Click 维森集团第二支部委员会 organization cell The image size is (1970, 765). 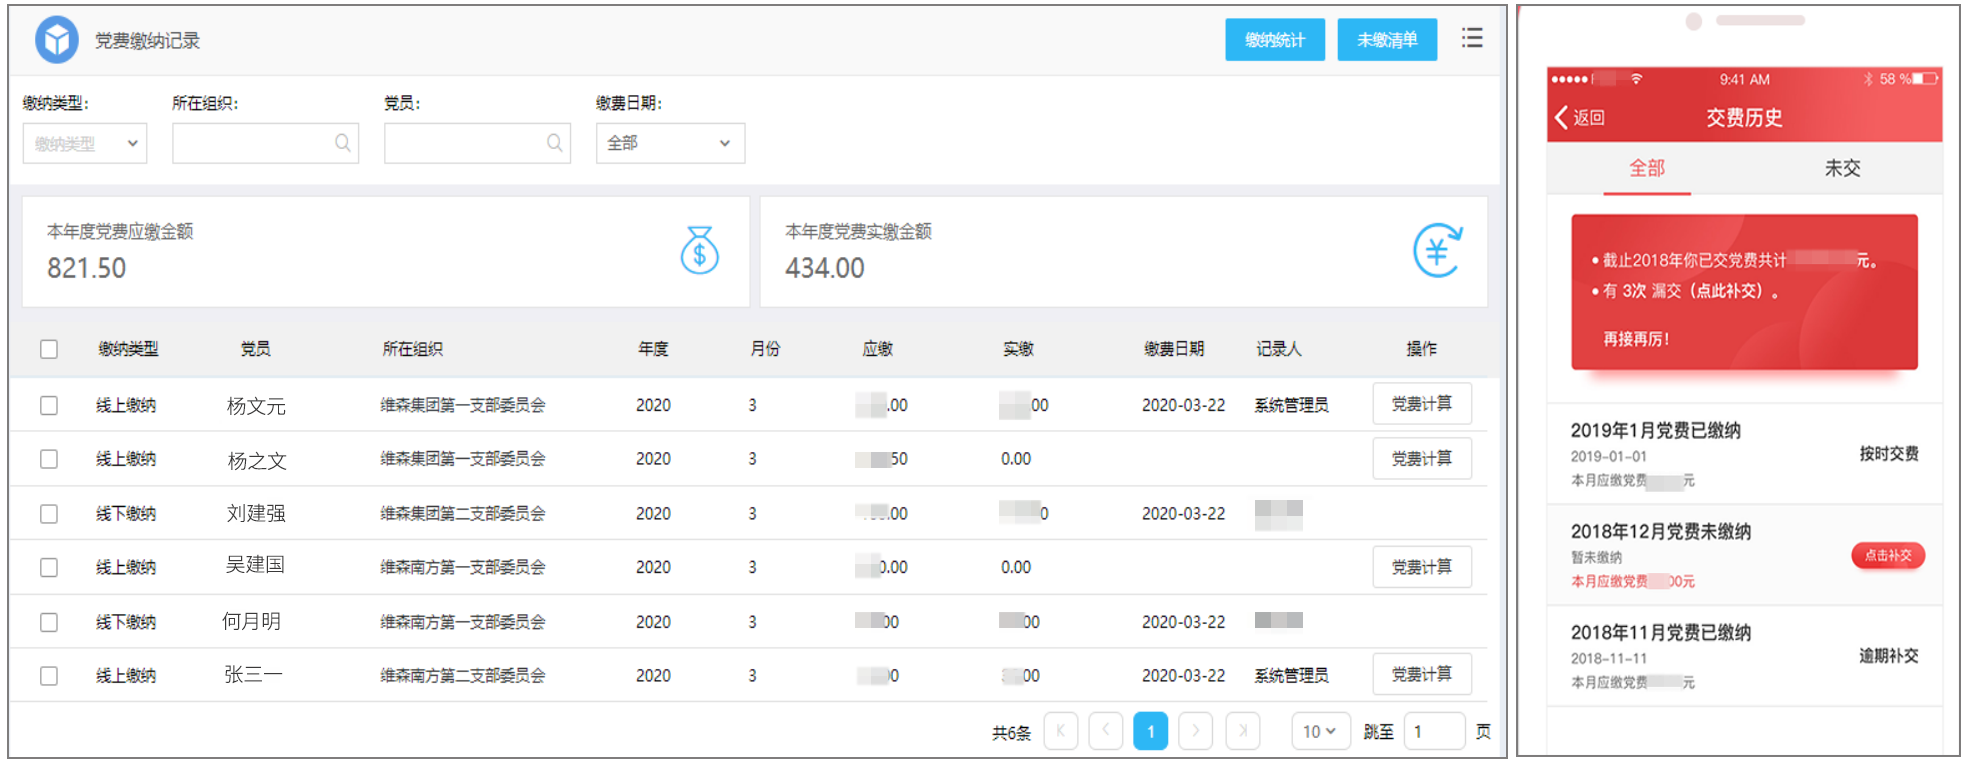463,514
